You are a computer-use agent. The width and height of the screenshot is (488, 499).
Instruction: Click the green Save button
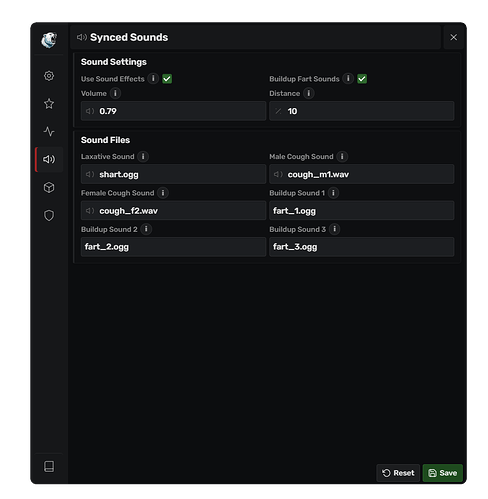pyautogui.click(x=442, y=473)
